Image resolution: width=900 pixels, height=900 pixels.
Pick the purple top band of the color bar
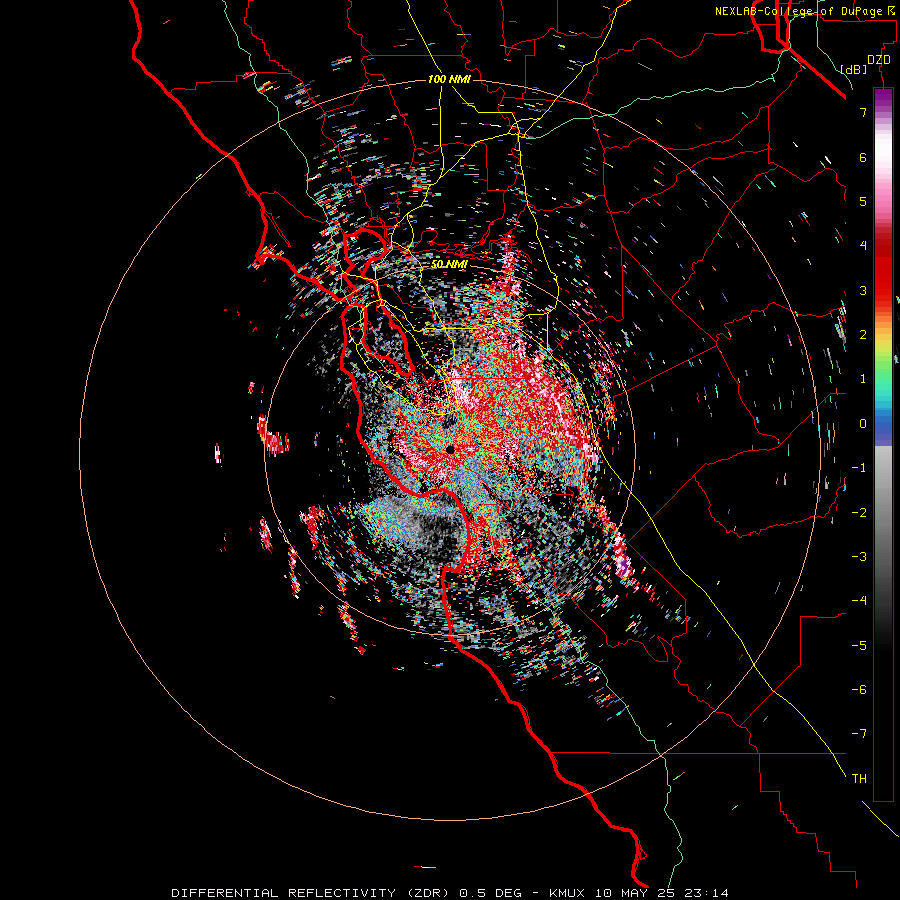(883, 98)
